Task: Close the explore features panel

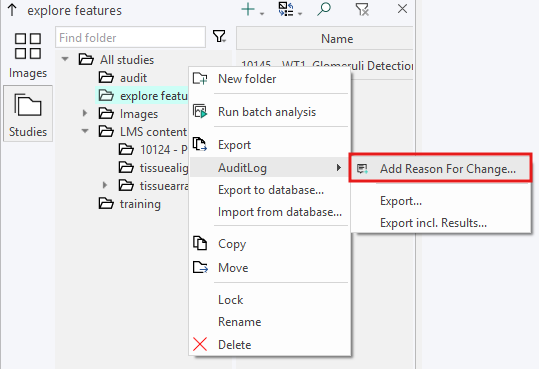Action: (x=402, y=9)
